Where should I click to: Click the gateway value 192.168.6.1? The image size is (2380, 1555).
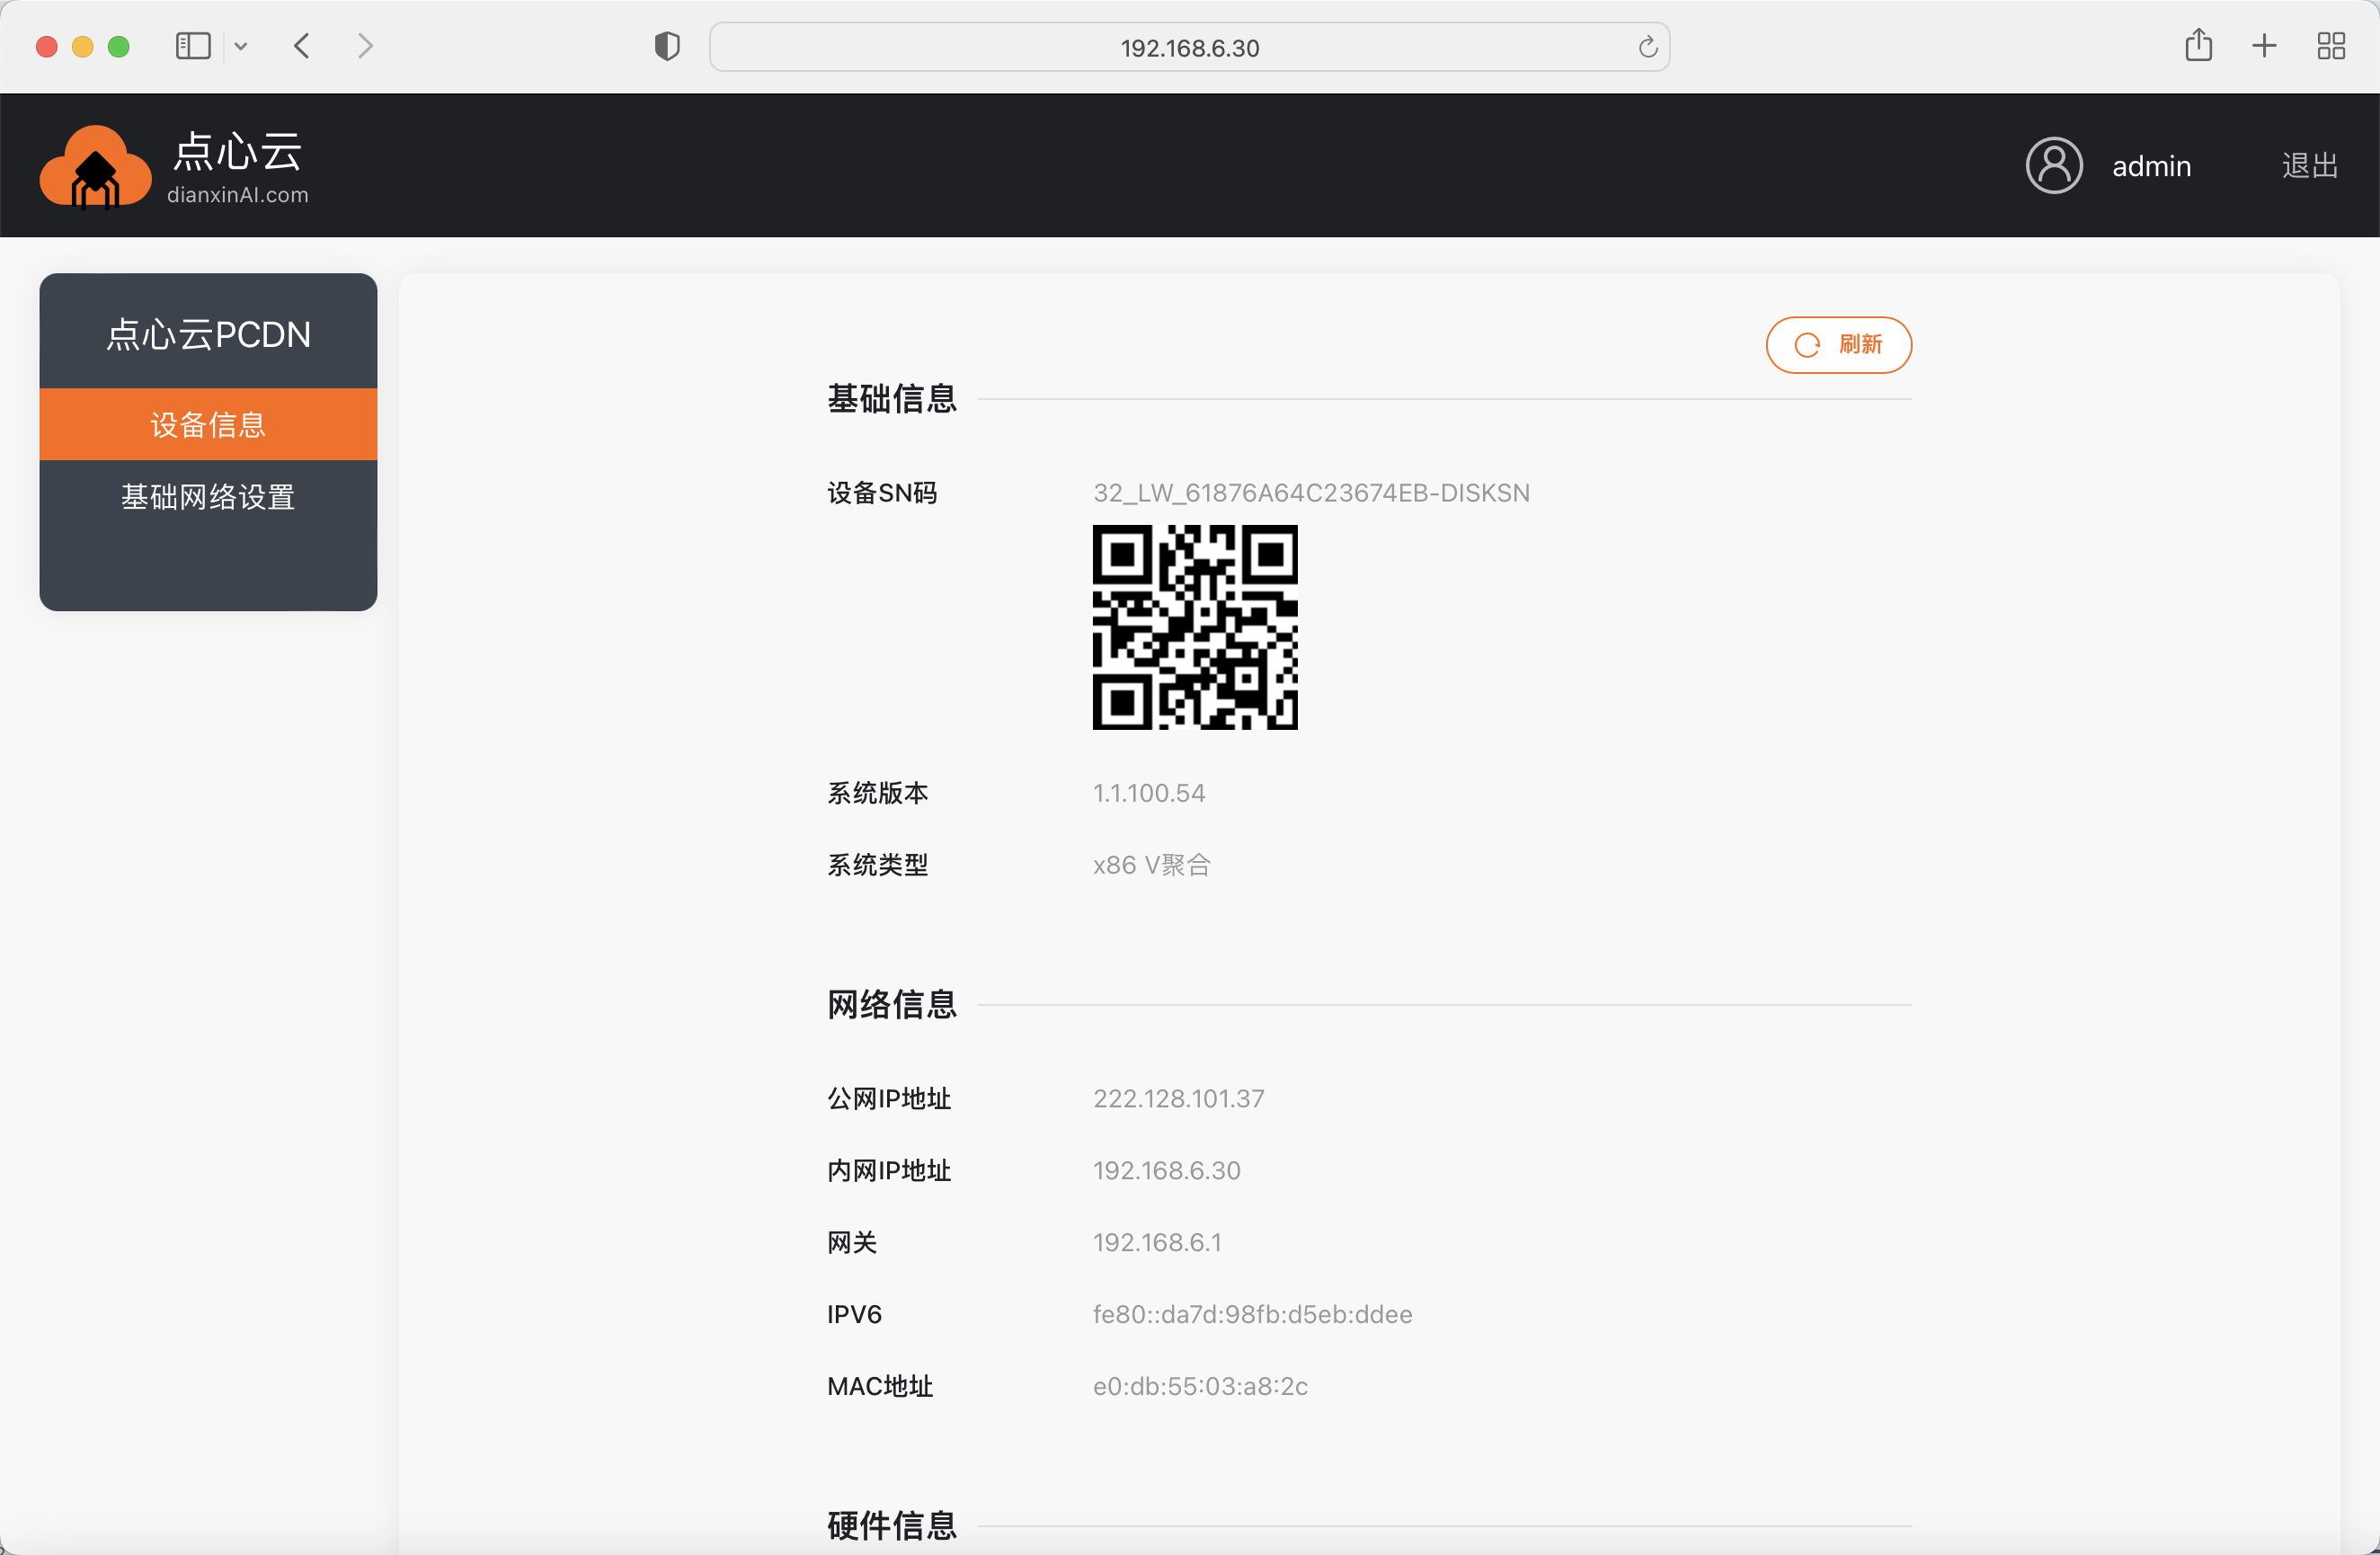[x=1157, y=1242]
